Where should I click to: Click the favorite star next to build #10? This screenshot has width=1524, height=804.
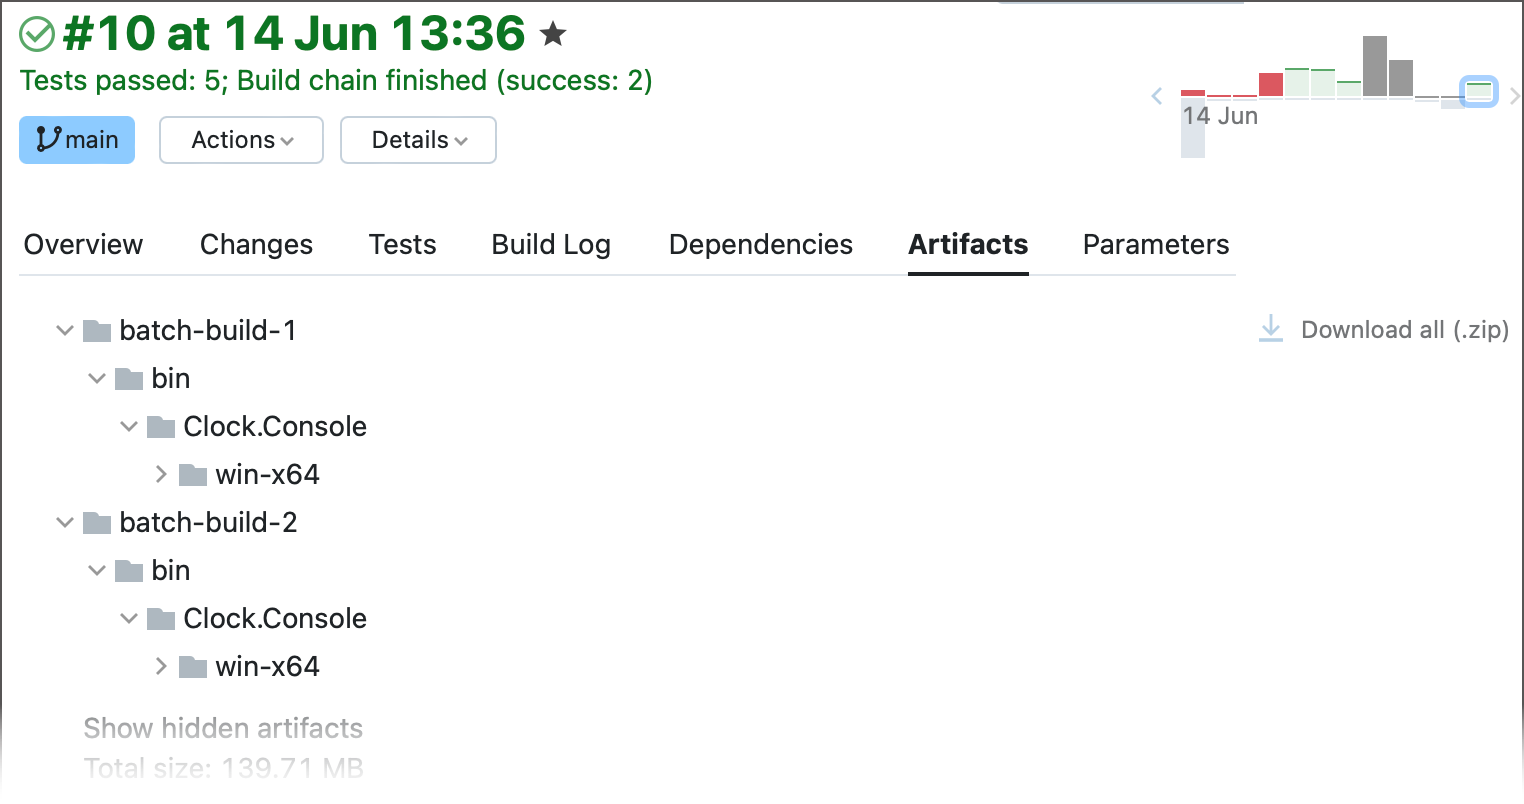coord(553,35)
